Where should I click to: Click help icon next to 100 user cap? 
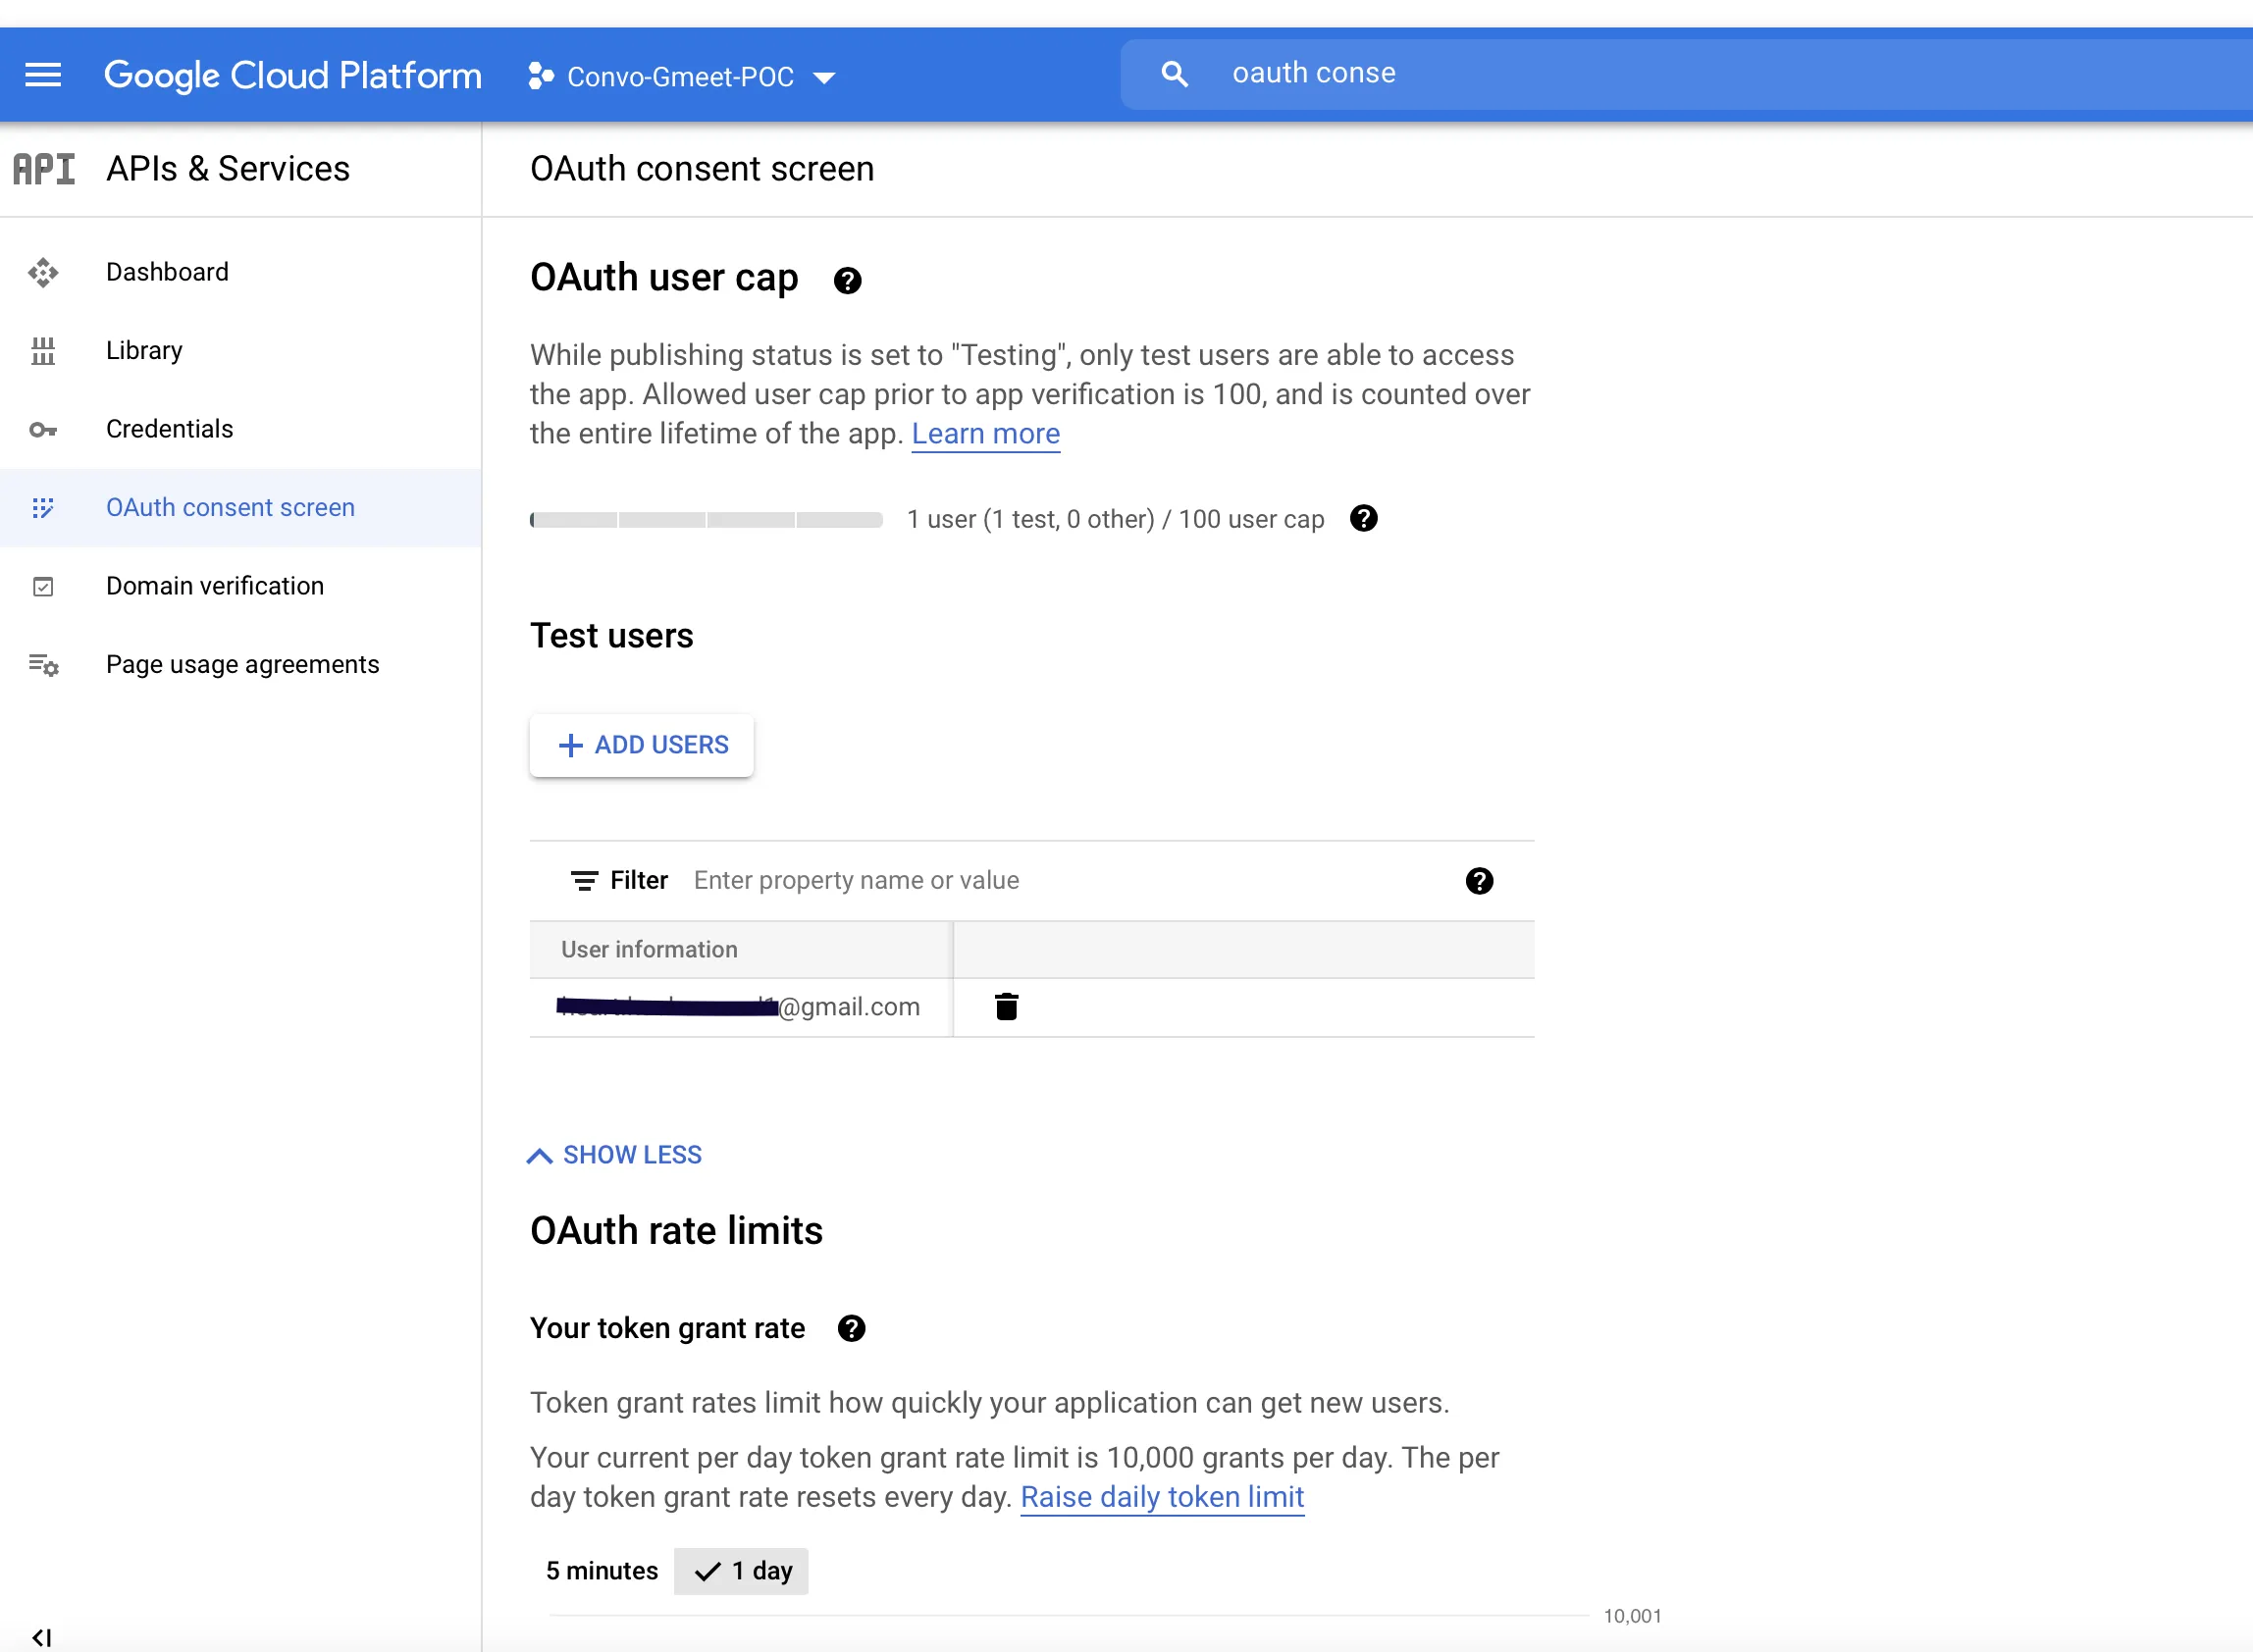[1363, 518]
